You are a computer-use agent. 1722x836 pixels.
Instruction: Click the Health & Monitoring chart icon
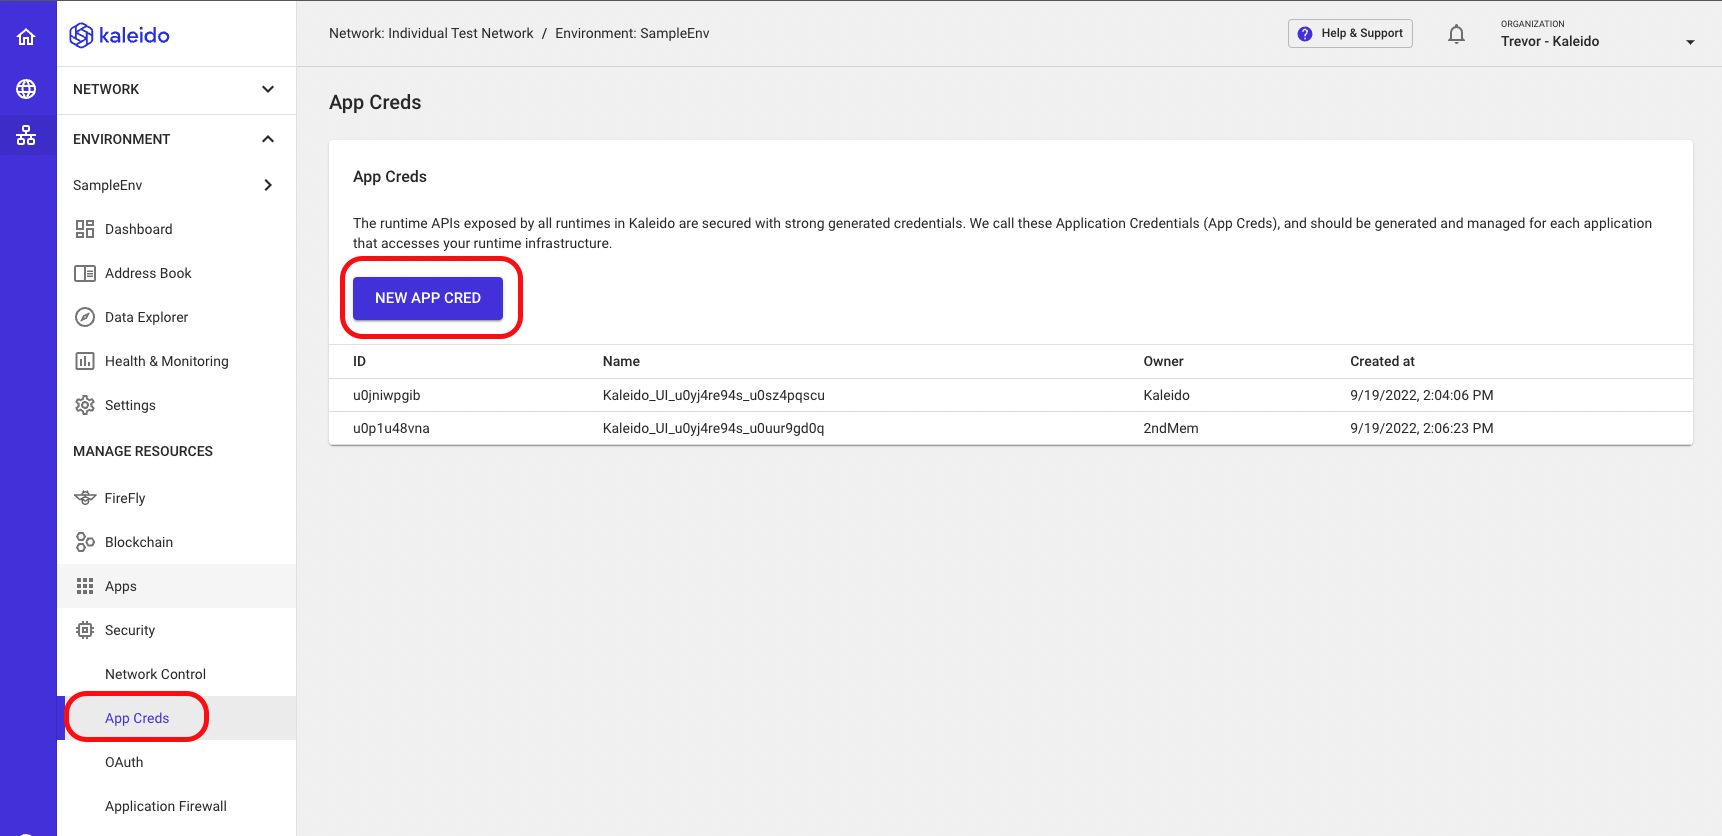[85, 361]
